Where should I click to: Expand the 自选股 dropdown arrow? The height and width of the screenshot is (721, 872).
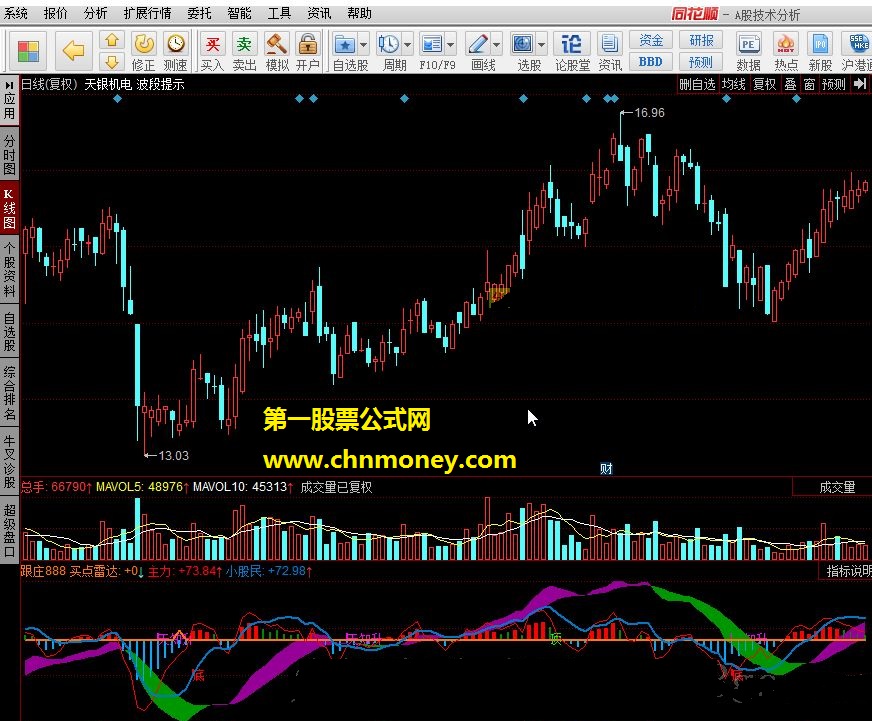pos(364,44)
